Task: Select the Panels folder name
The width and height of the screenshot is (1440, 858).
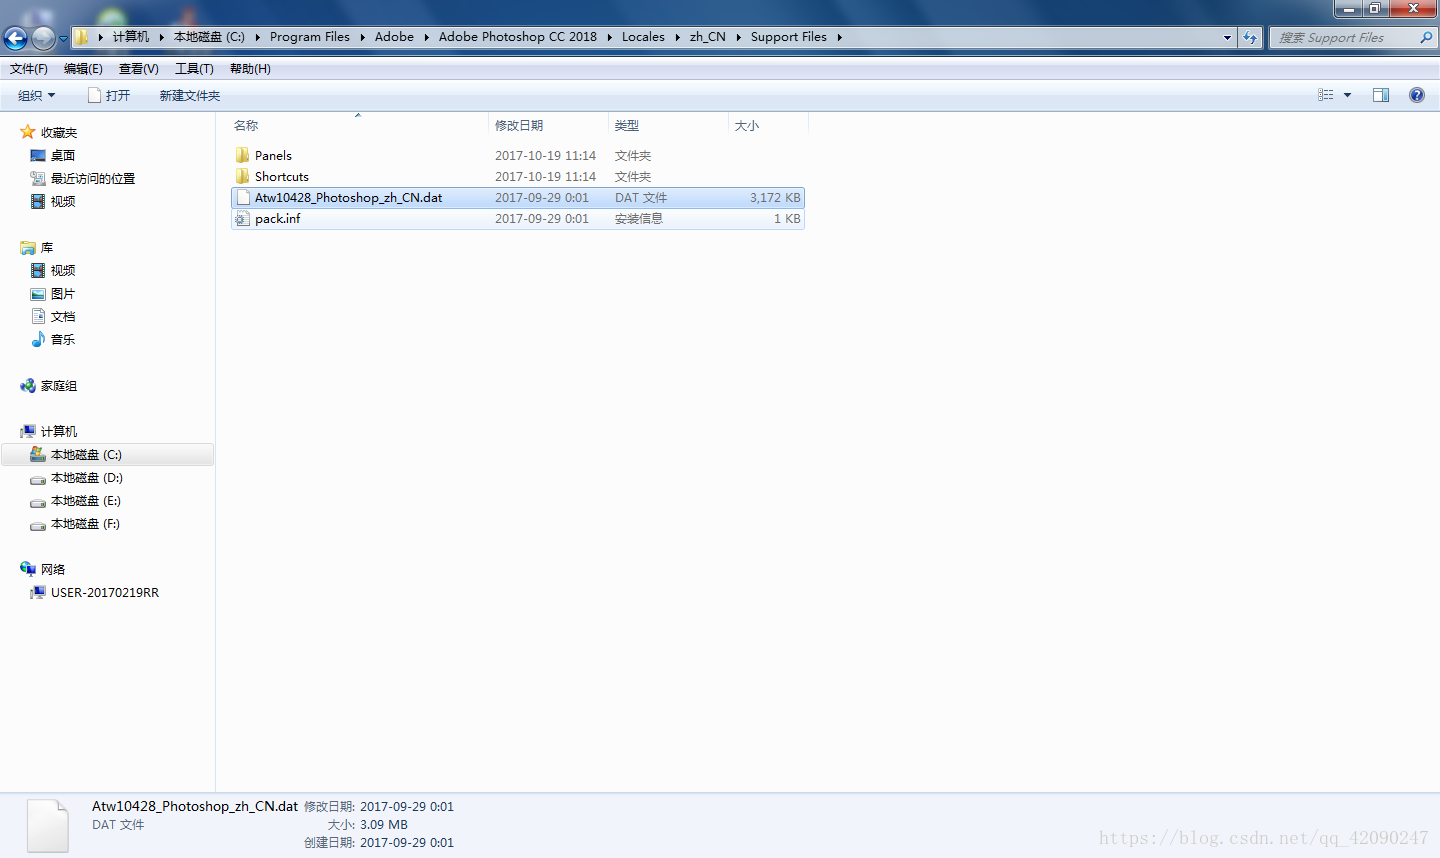Action: click(273, 155)
